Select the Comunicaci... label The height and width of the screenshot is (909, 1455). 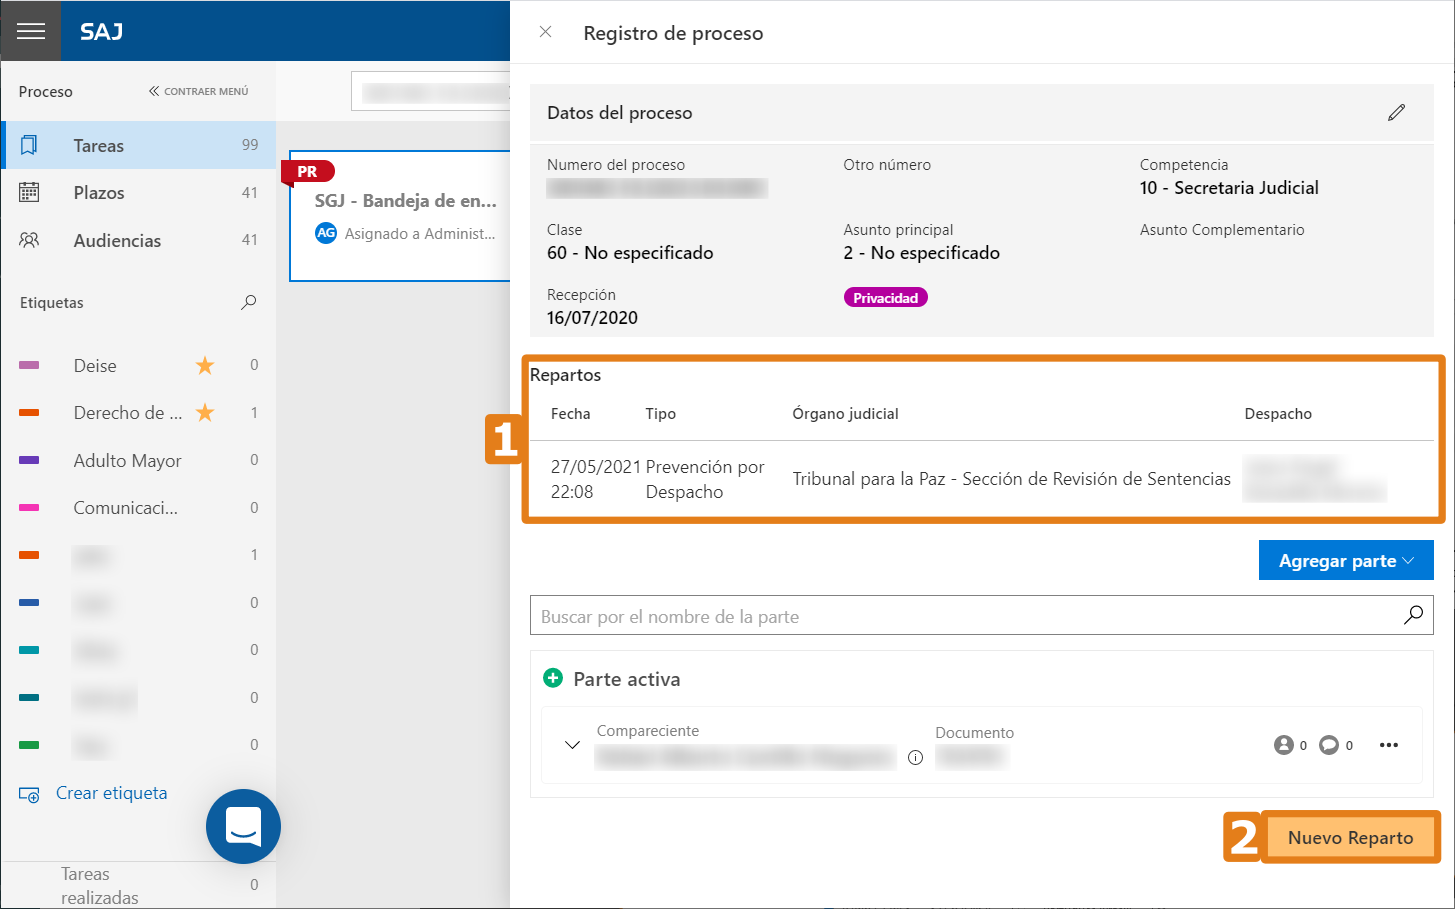coord(125,508)
